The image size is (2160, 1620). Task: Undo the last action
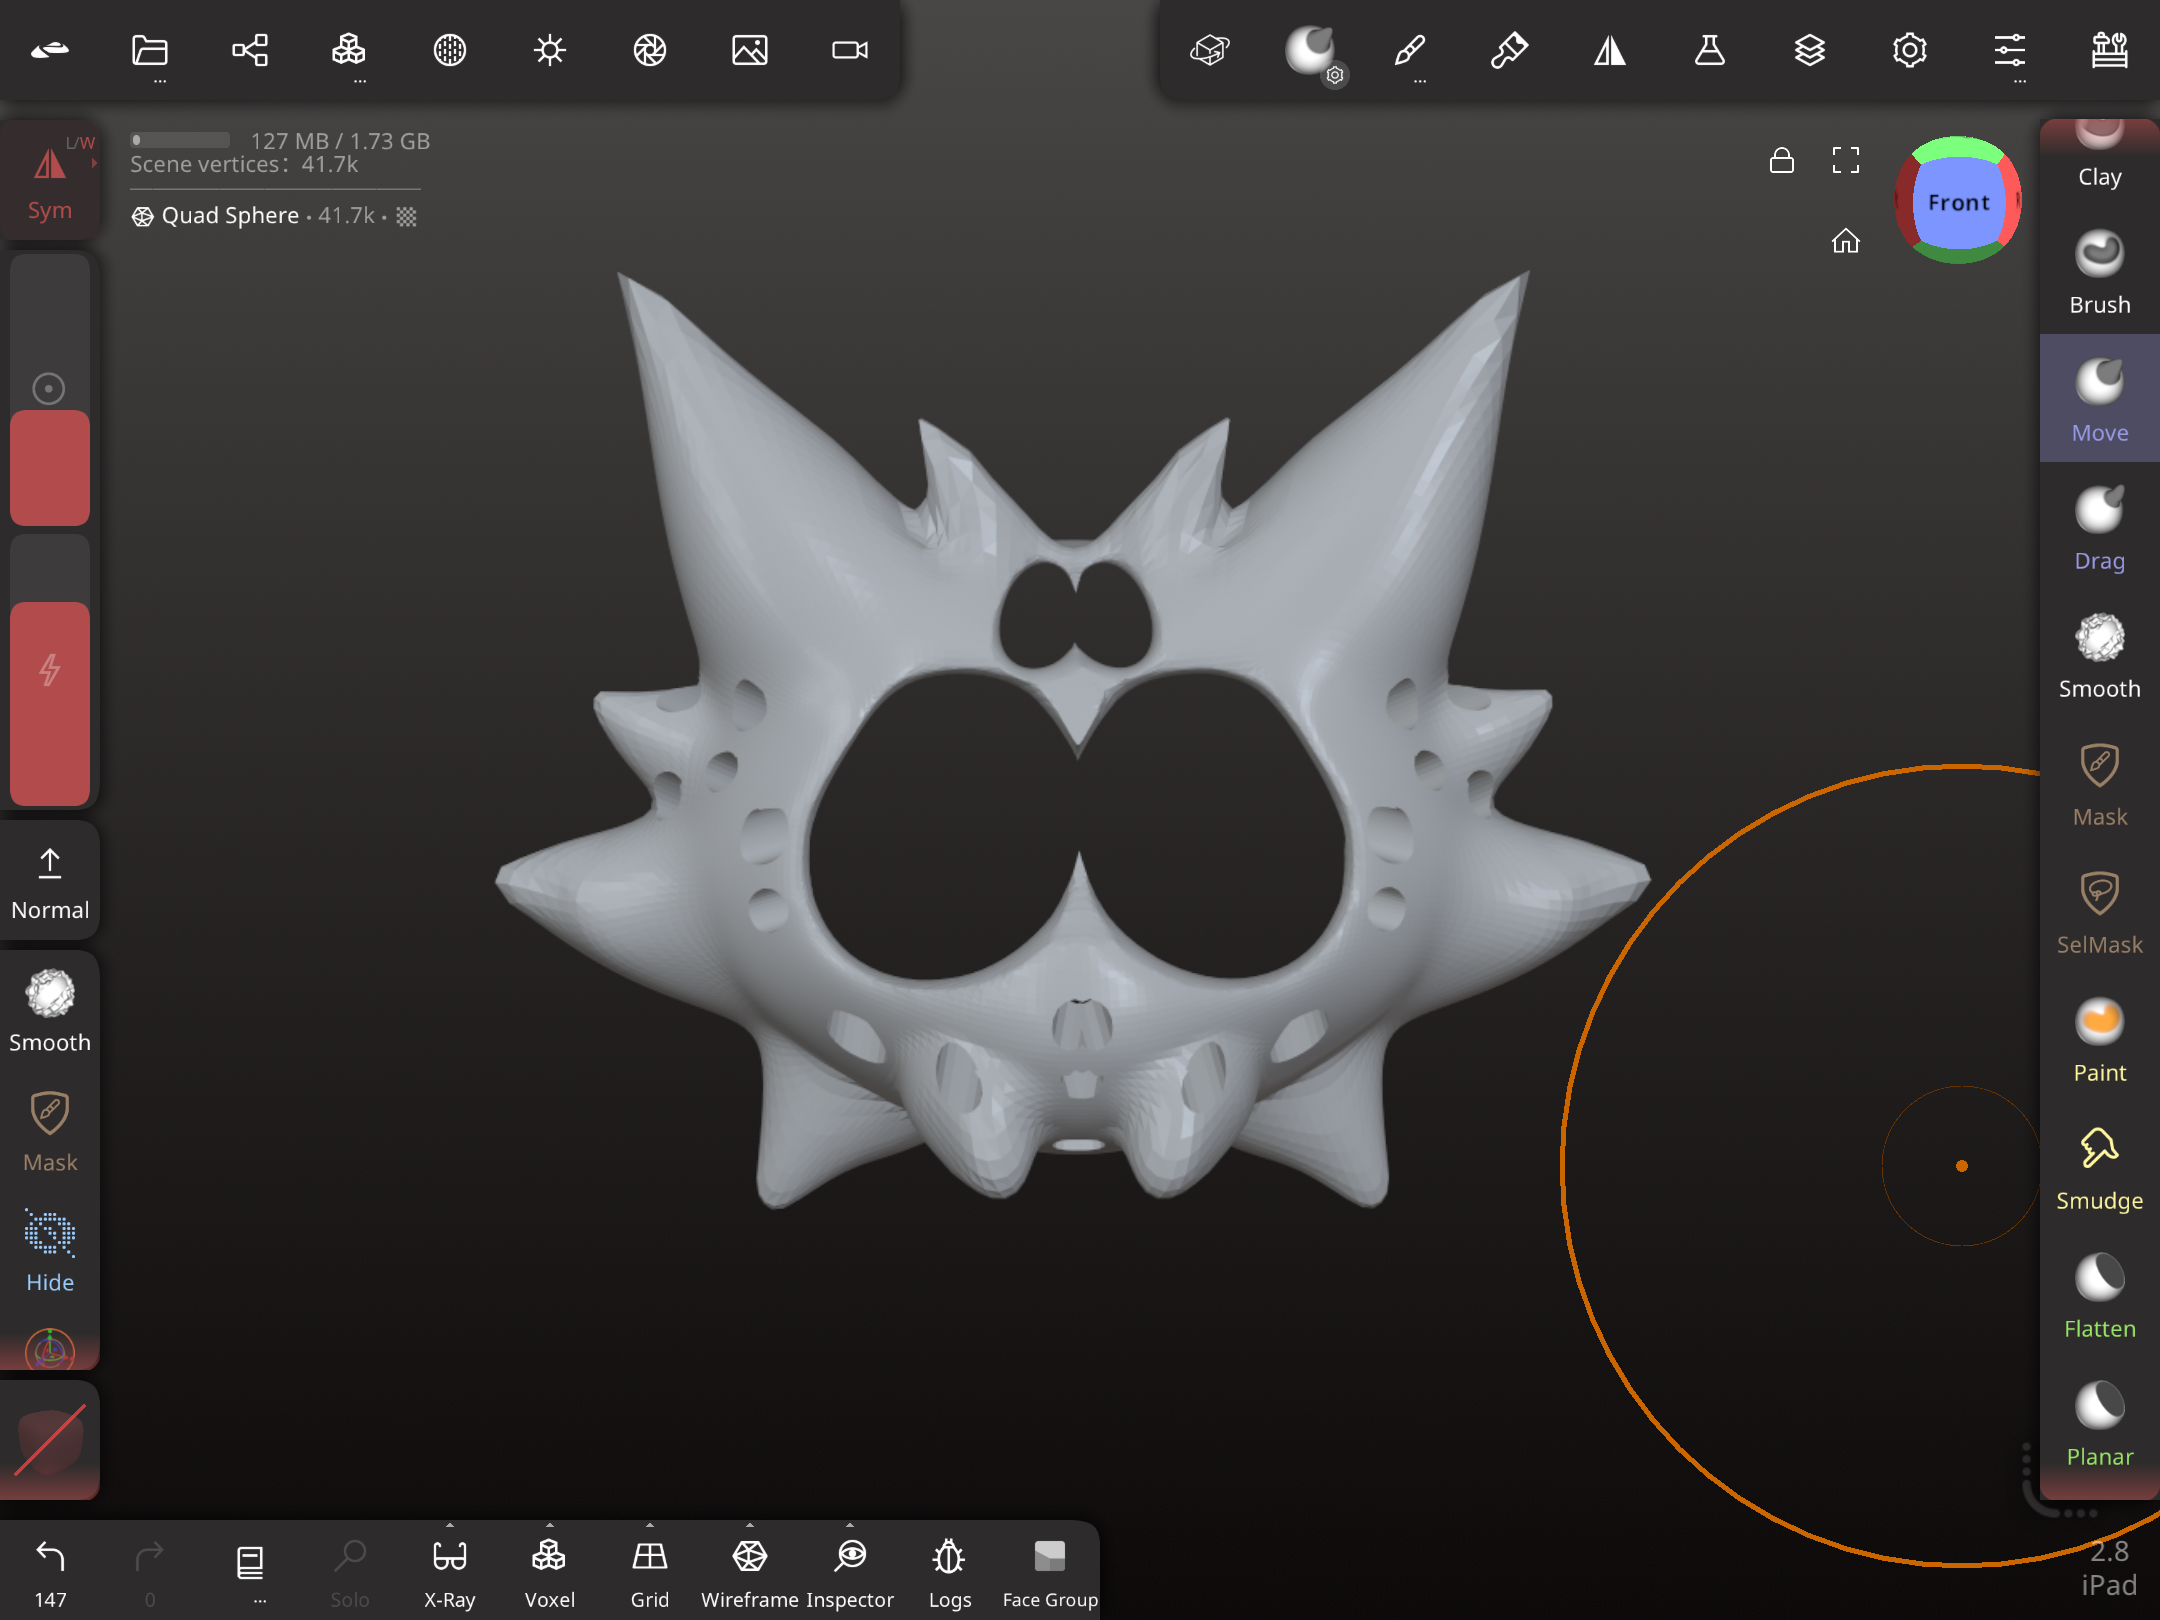pos(50,1570)
